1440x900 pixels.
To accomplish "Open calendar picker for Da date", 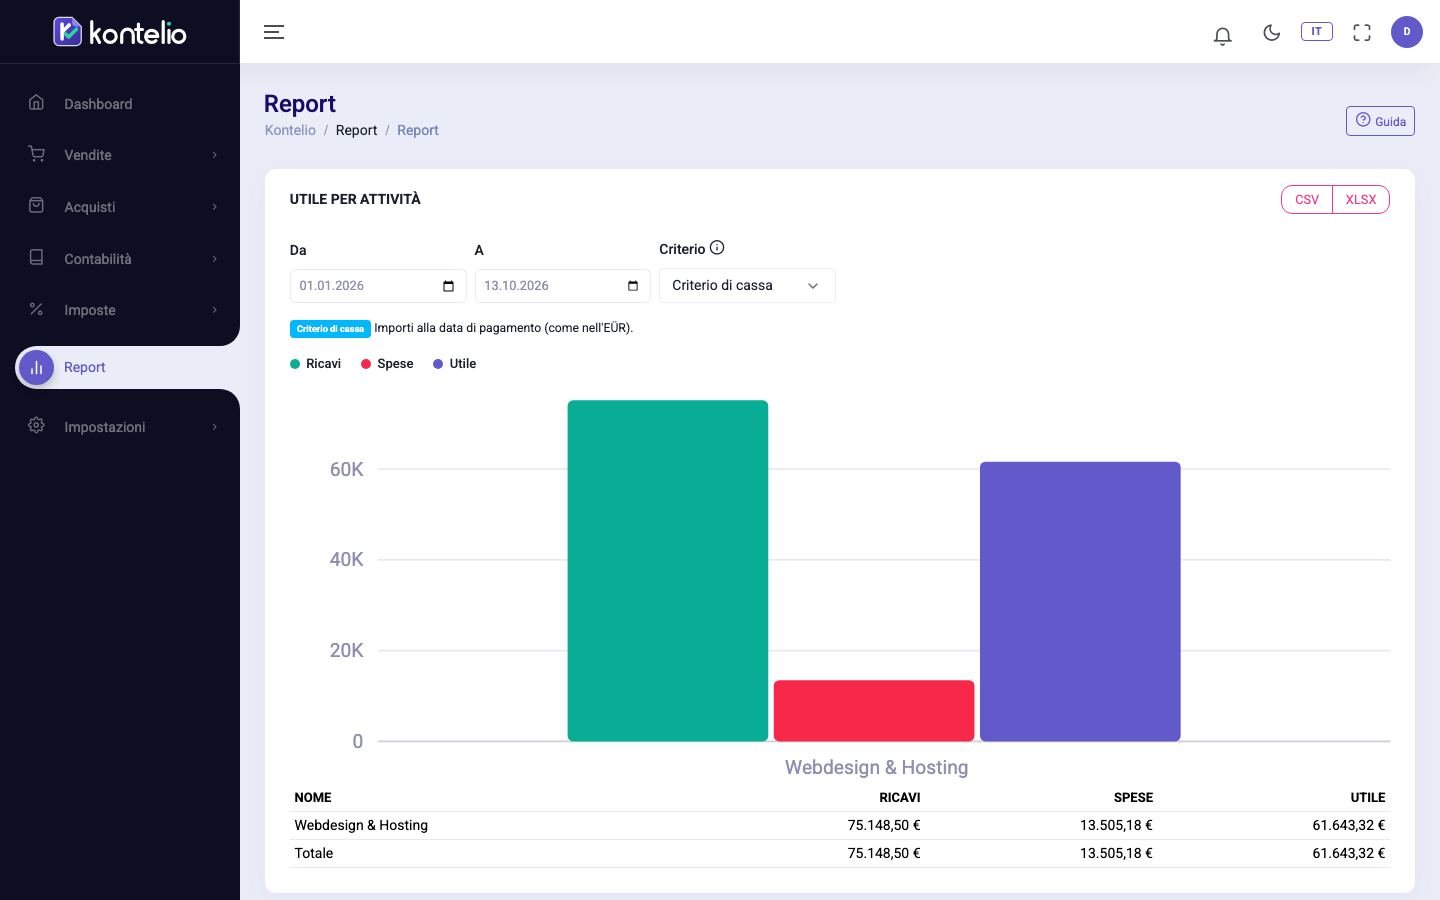I will click(x=448, y=286).
